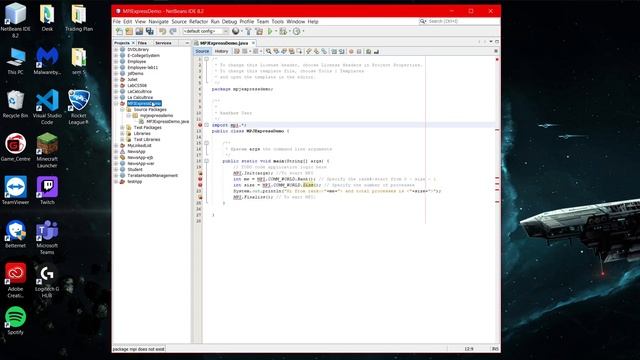
Task: Click the globe browser icon in toolbar
Action: pyautogui.click(x=236, y=31)
